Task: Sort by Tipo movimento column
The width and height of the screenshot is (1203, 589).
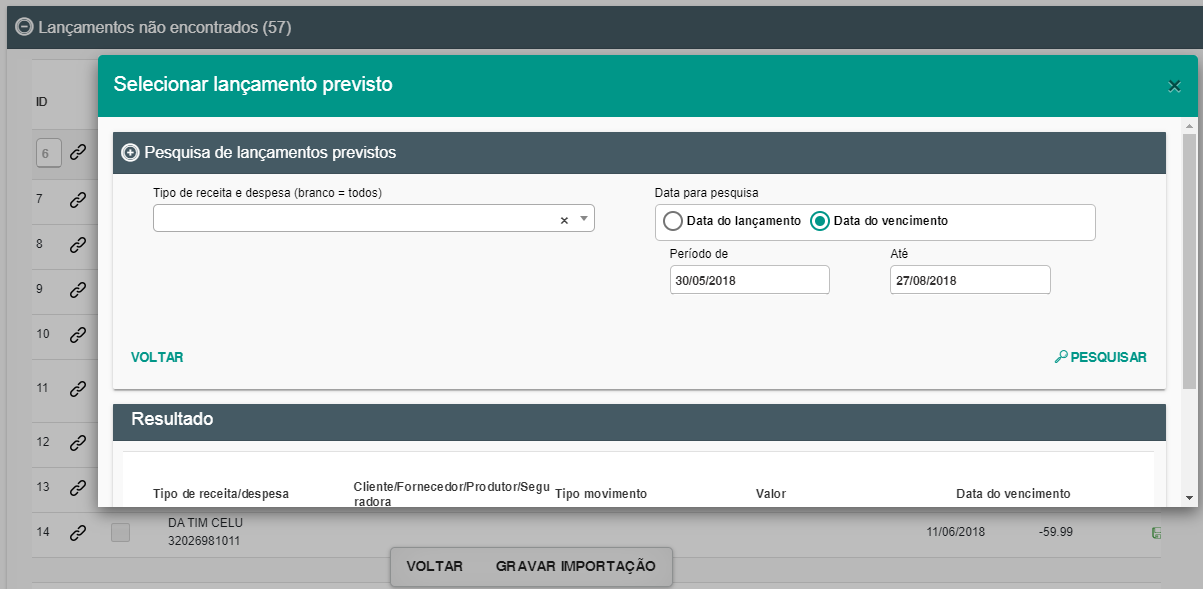Action: click(x=601, y=494)
